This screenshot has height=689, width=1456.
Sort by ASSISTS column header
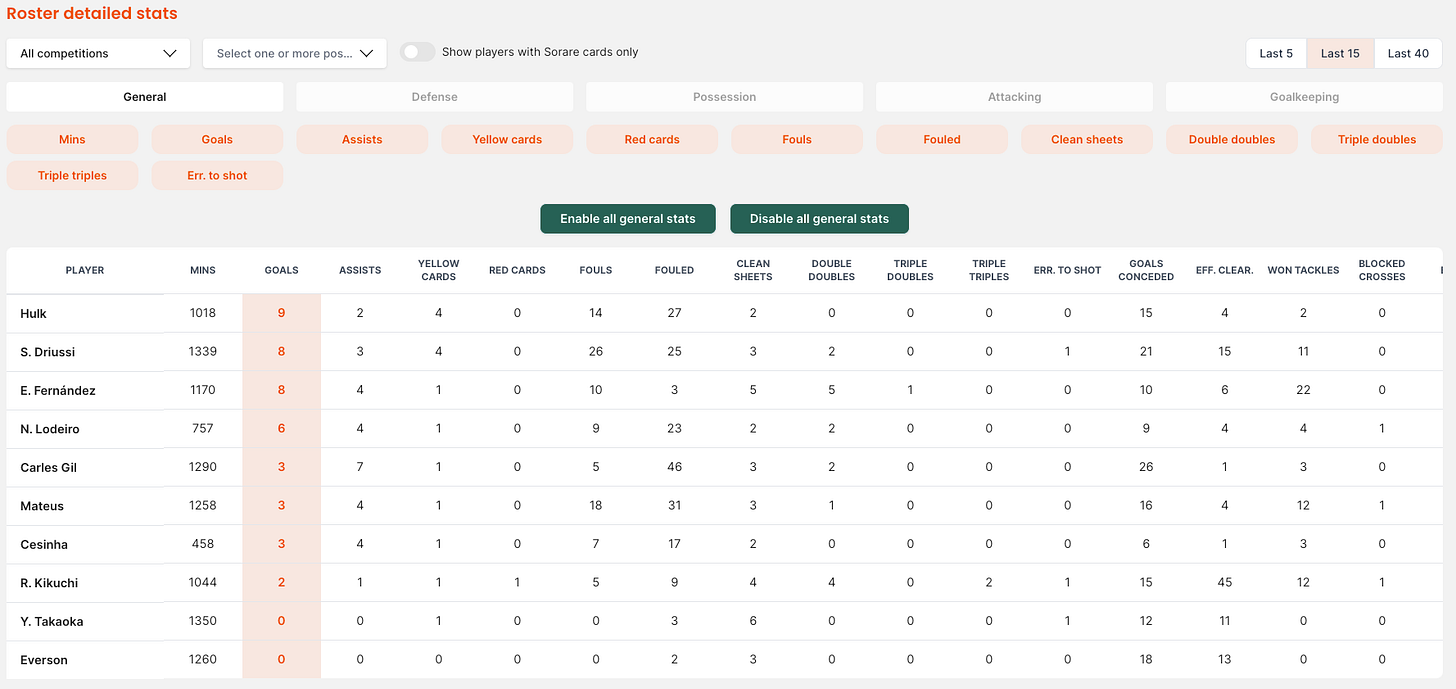click(x=360, y=270)
